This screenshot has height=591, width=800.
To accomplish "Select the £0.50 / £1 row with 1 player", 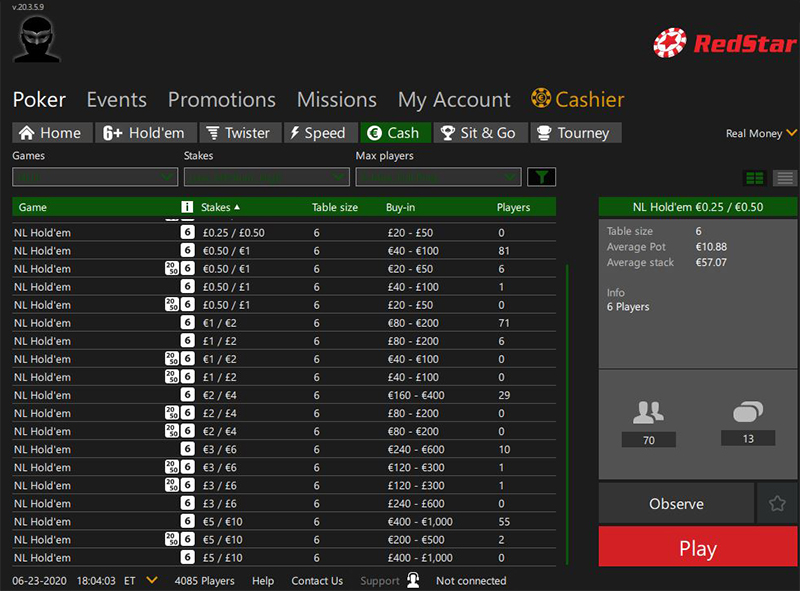I will [x=284, y=287].
